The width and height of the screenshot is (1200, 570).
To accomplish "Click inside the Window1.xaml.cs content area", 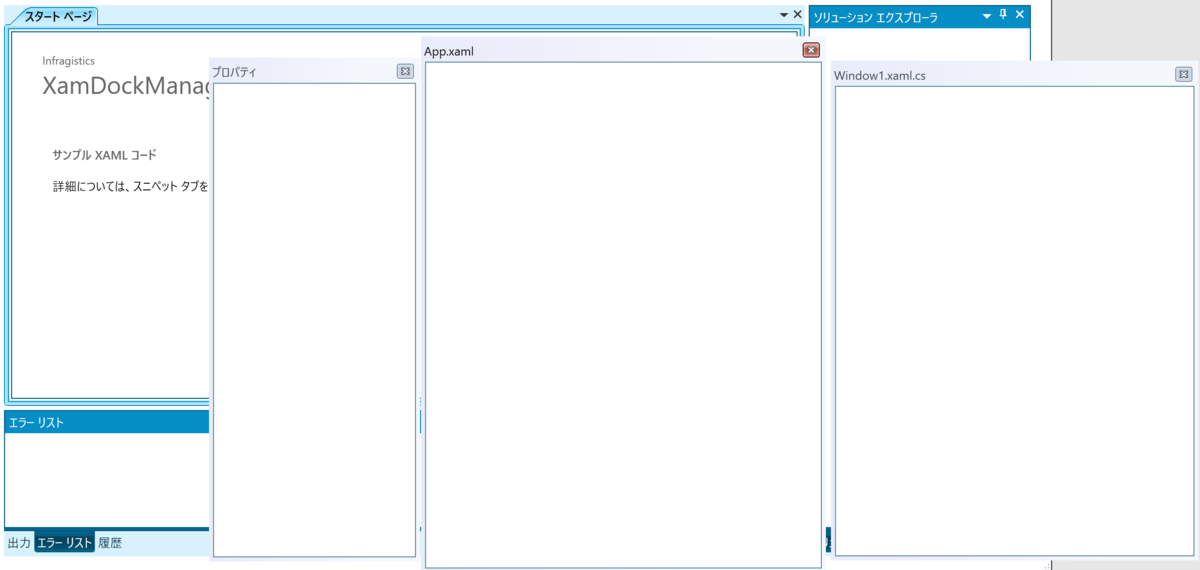I will click(x=1014, y=321).
